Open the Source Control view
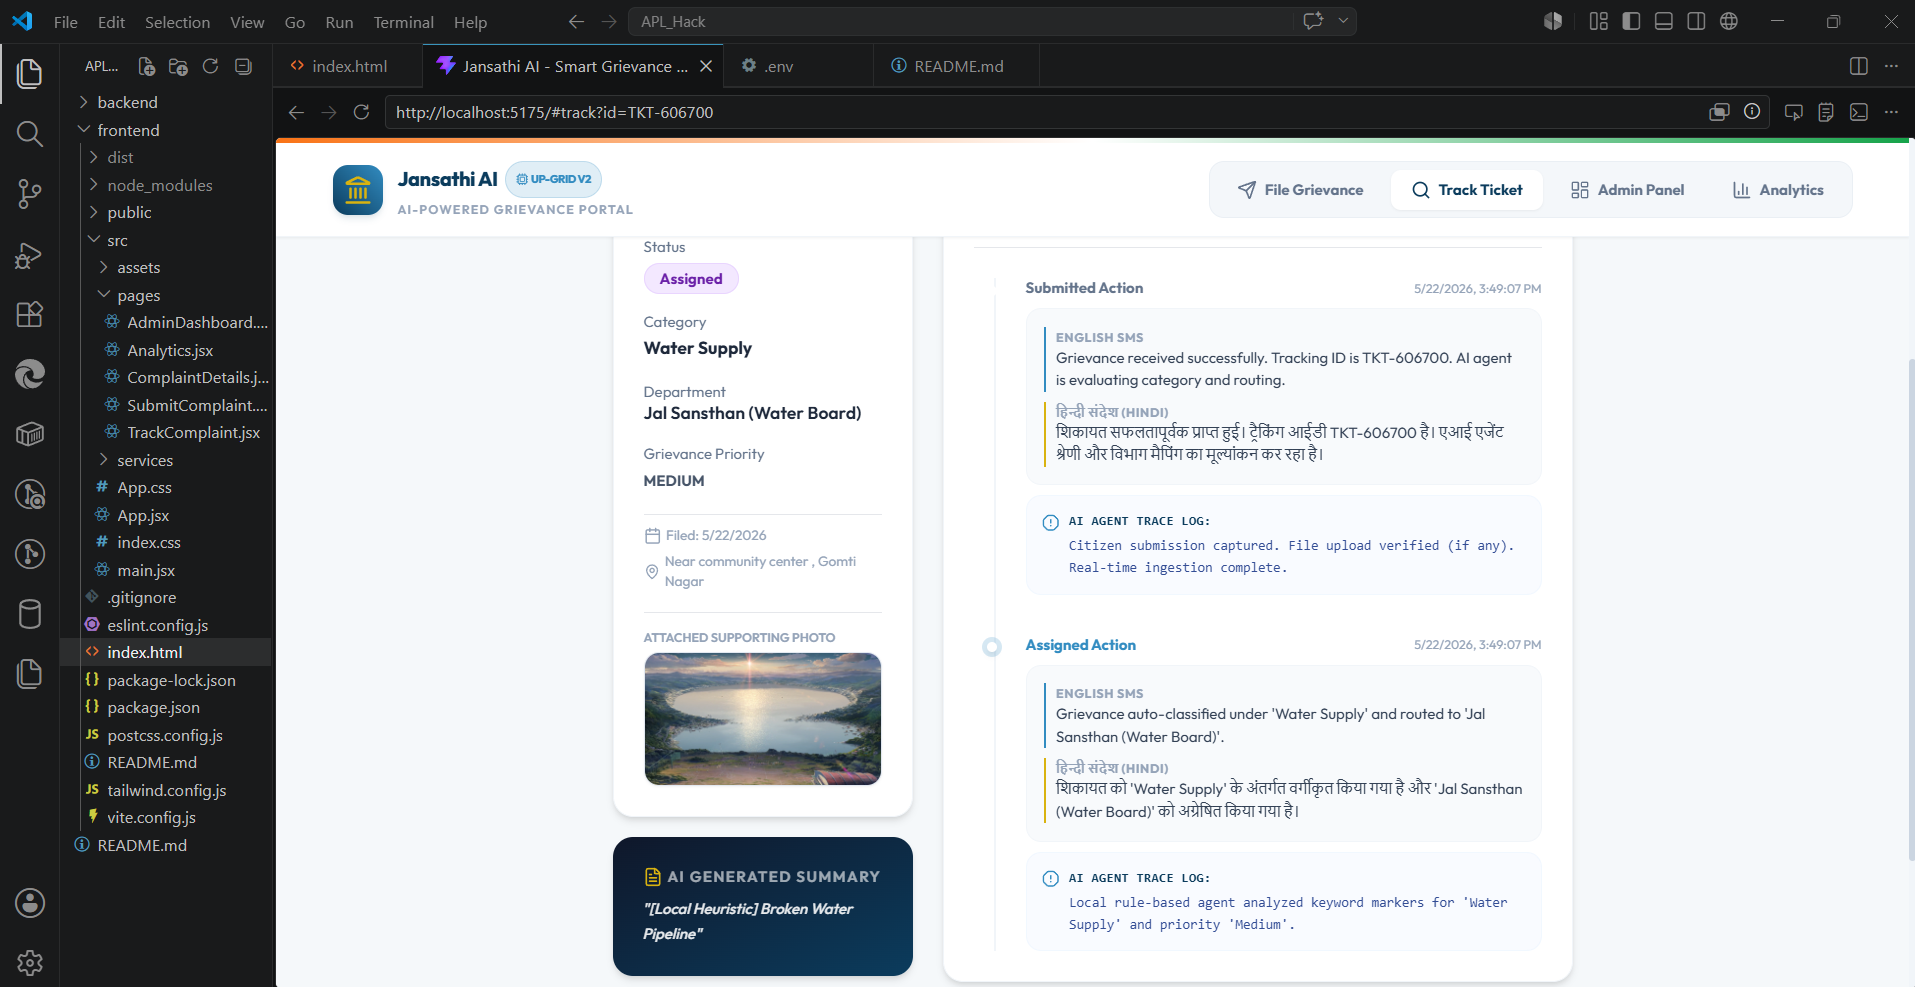Image resolution: width=1915 pixels, height=987 pixels. [x=30, y=194]
